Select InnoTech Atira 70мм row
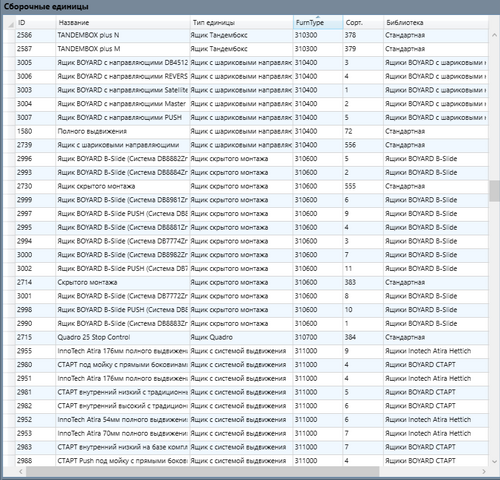 [246, 433]
